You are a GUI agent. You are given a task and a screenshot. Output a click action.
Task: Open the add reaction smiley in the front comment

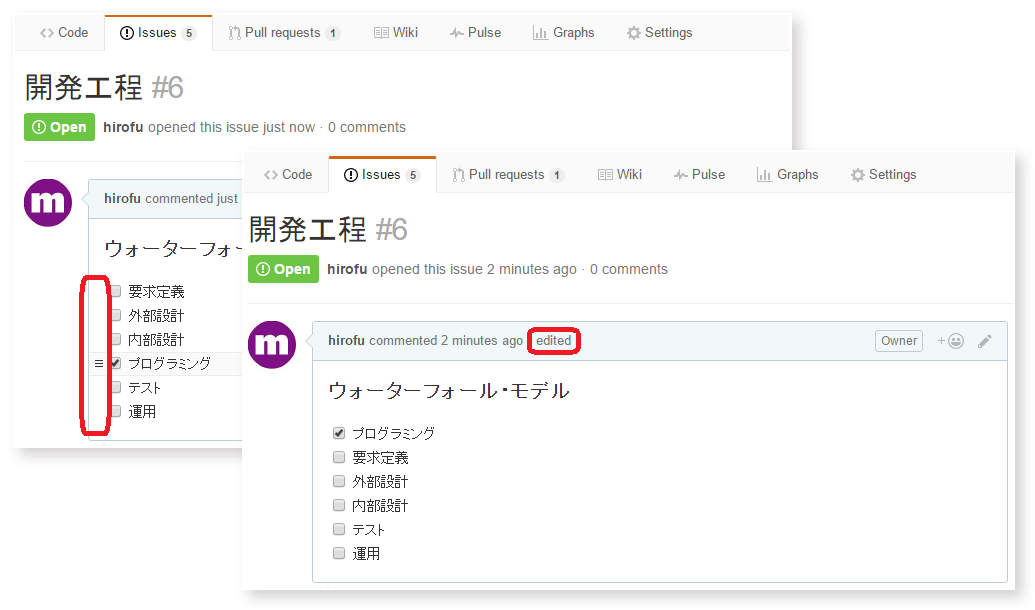point(950,341)
